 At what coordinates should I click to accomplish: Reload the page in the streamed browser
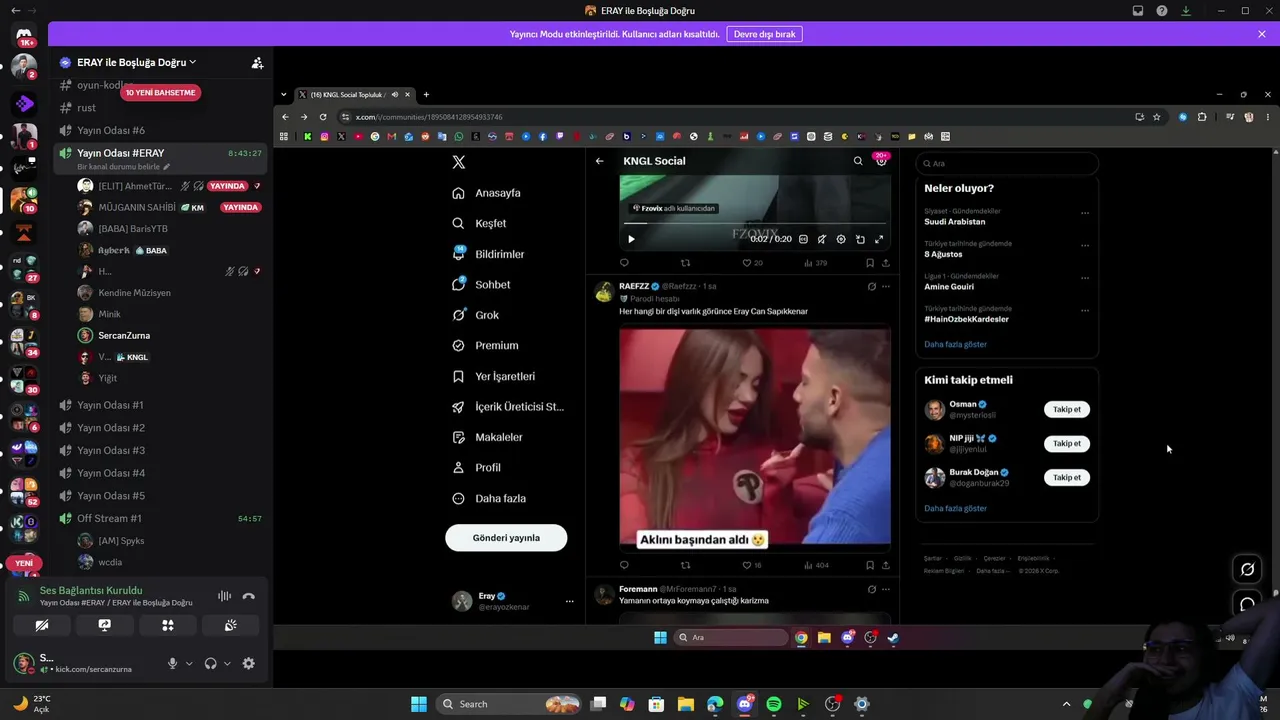323,117
